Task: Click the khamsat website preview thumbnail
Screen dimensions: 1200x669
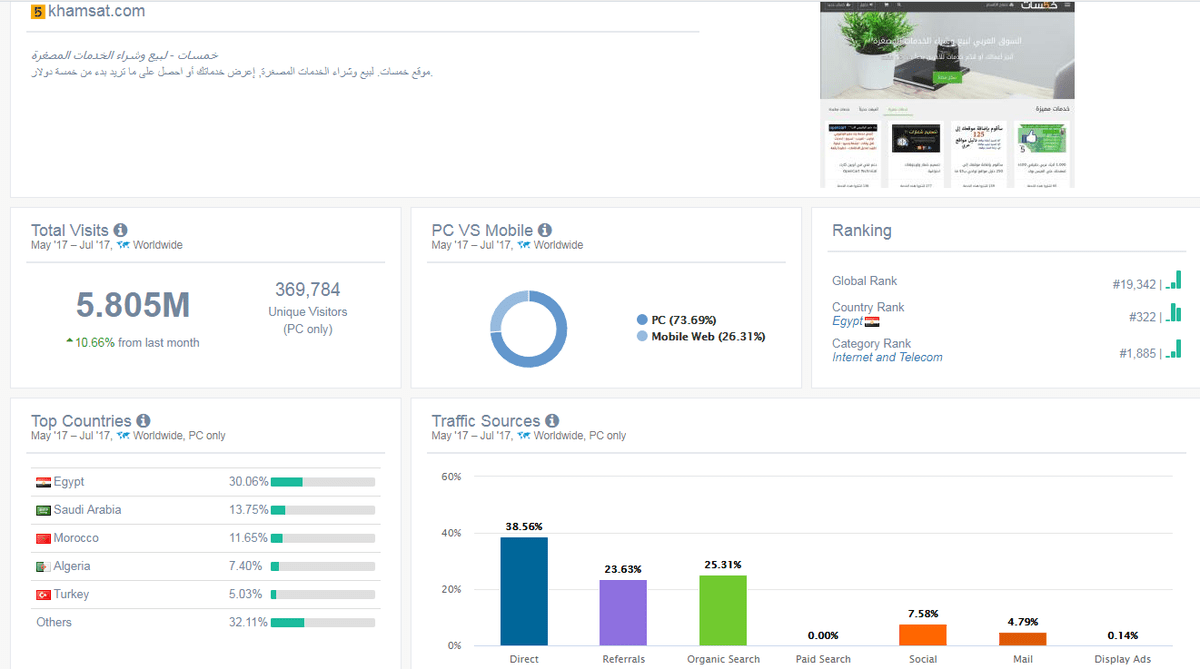Action: pyautogui.click(x=946, y=94)
